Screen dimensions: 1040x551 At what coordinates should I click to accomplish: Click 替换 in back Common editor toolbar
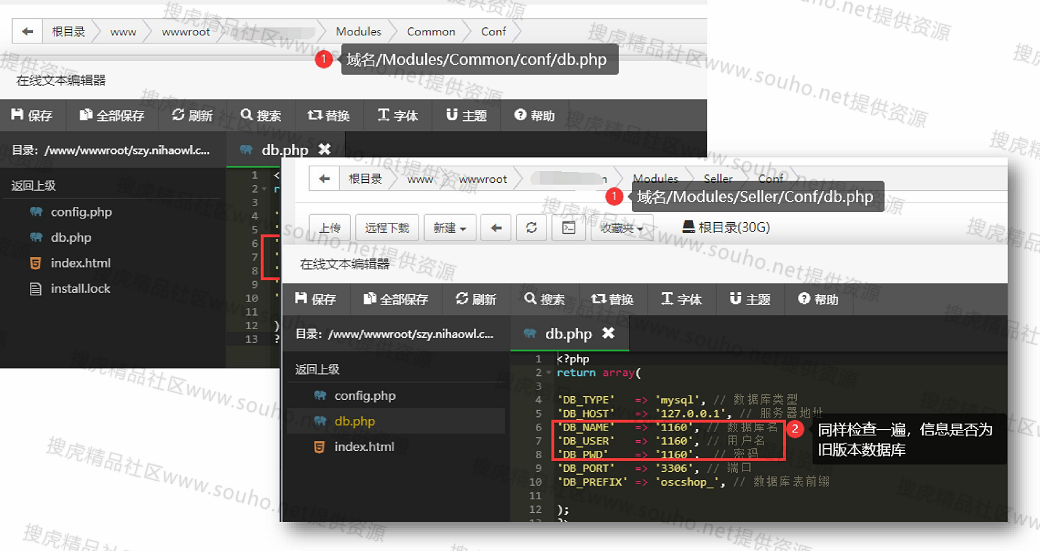328,115
